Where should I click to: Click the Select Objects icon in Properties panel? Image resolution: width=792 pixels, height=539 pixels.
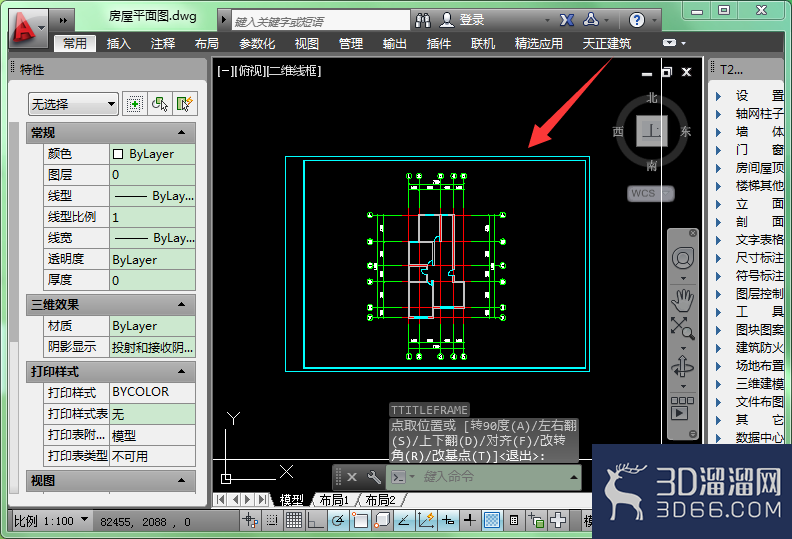160,104
